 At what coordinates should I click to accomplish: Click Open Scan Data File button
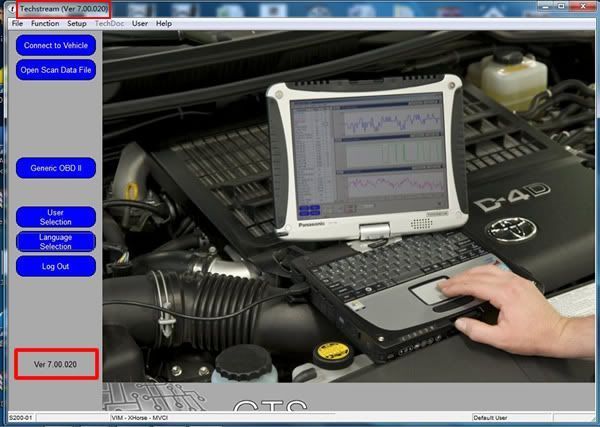click(56, 70)
